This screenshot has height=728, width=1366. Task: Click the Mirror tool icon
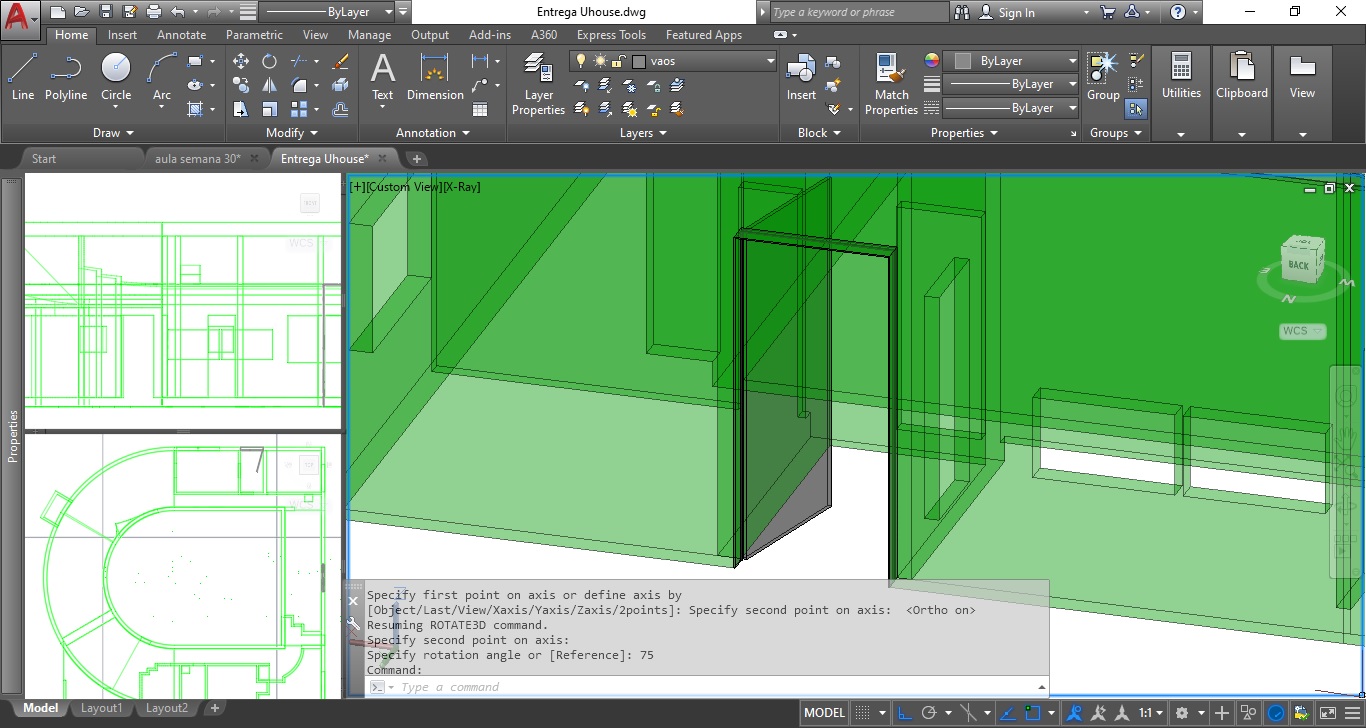(x=270, y=85)
